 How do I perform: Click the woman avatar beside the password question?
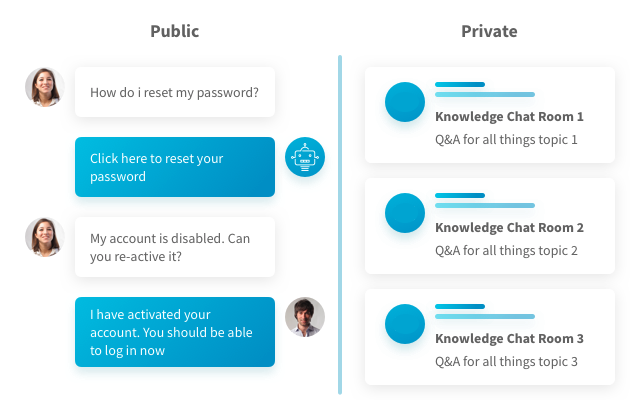point(44,88)
